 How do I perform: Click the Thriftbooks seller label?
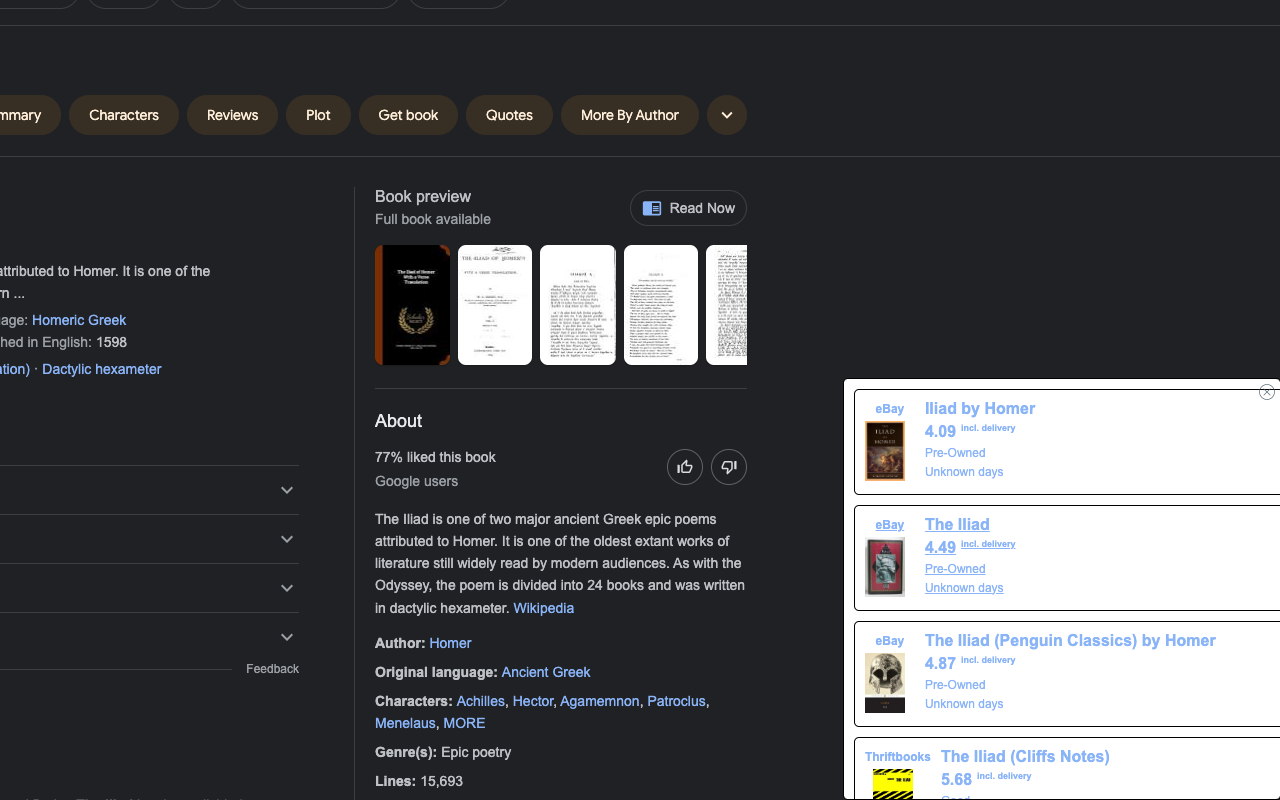[x=898, y=757]
